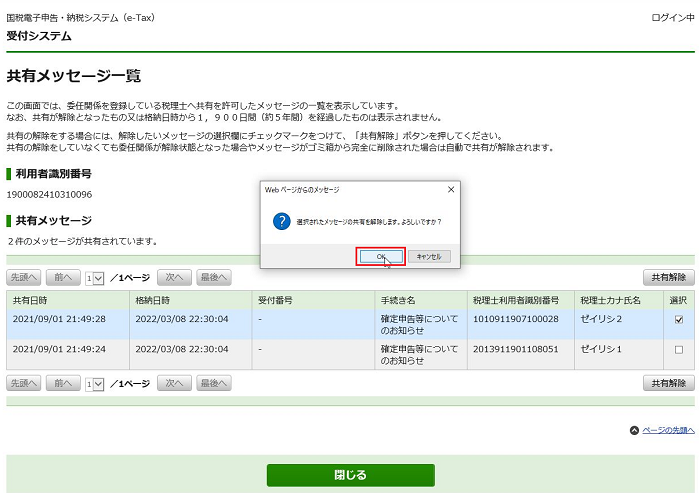
Task: Jump to last page with 最後へ below table
Action: click(213, 383)
